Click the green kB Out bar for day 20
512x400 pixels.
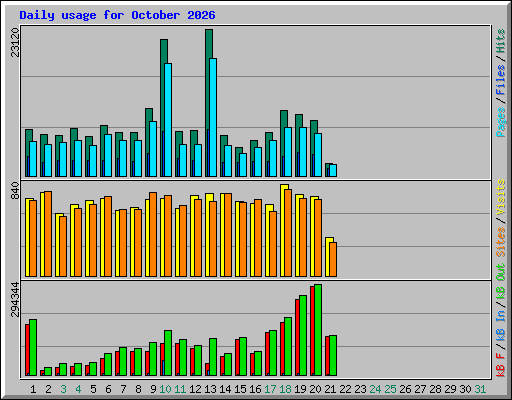318,330
